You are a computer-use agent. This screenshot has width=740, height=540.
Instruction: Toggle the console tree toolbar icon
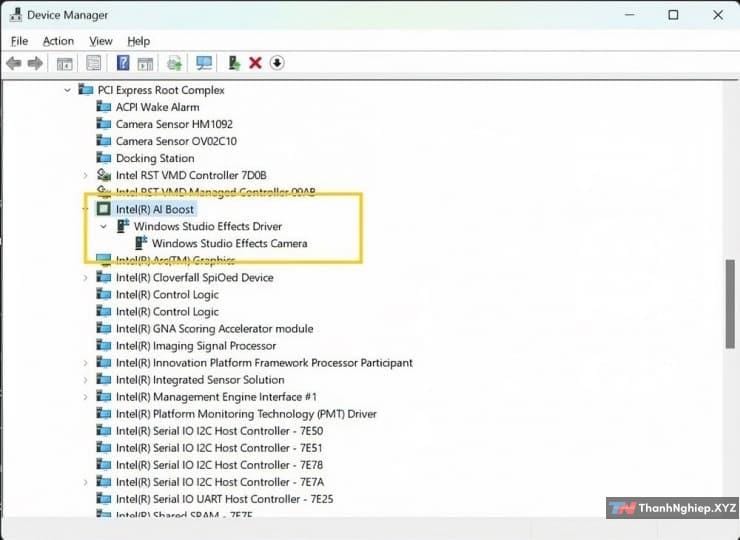pos(65,63)
